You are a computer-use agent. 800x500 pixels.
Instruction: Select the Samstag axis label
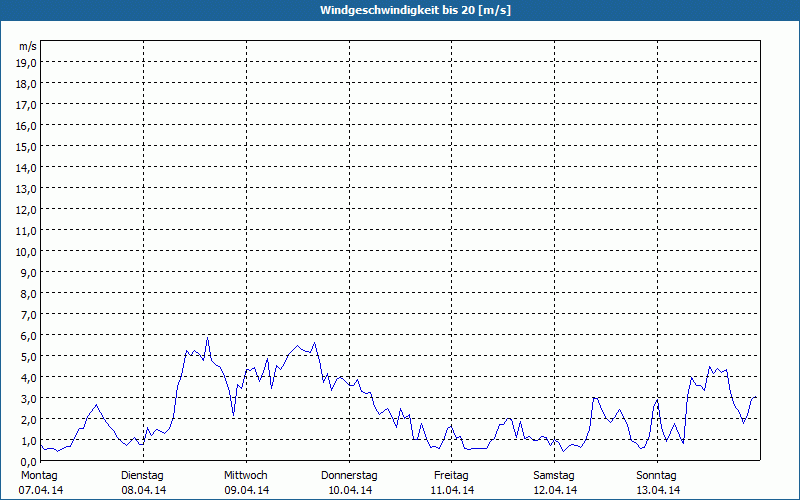(x=554, y=475)
